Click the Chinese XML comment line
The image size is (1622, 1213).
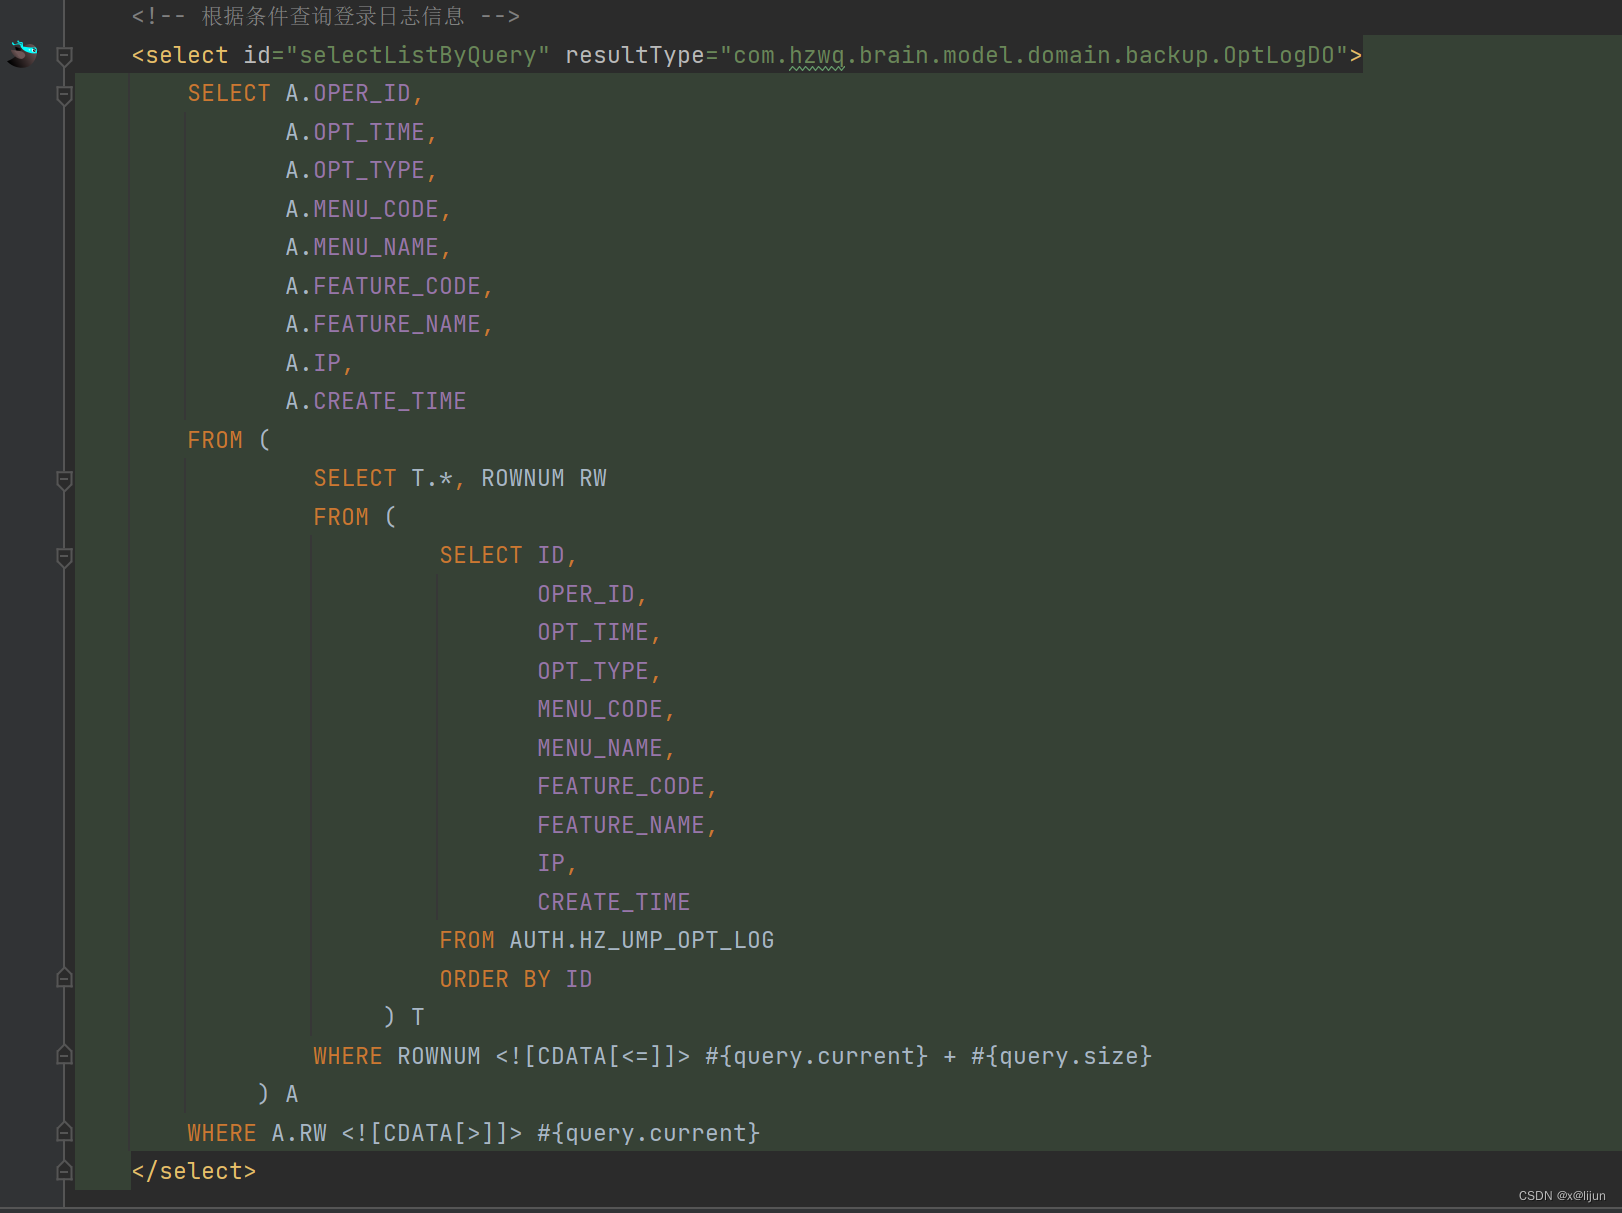point(326,16)
